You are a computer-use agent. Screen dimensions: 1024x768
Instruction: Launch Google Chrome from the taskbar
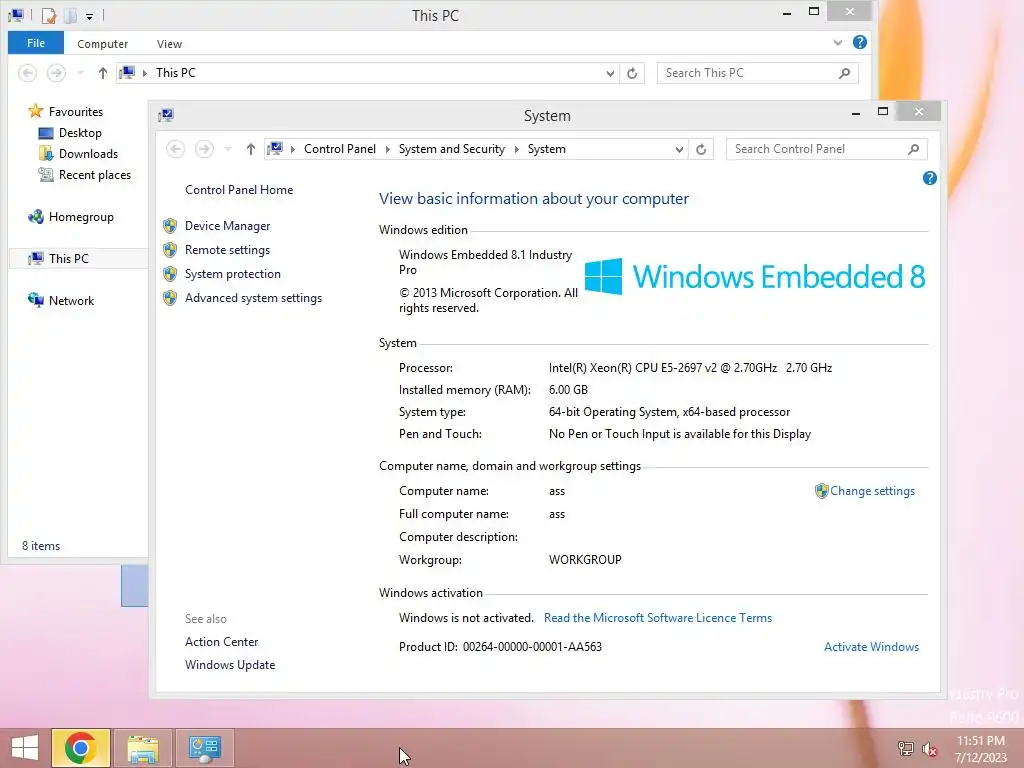click(80, 748)
